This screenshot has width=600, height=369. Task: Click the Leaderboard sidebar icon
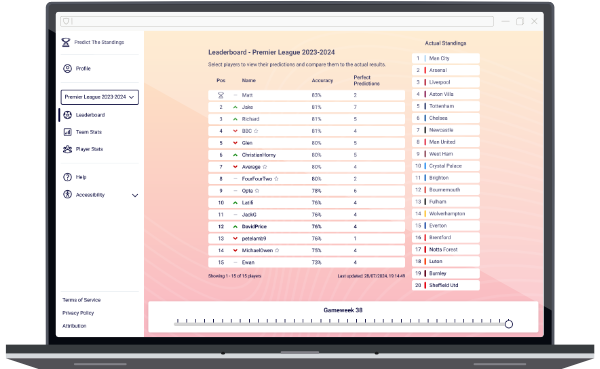[x=67, y=115]
